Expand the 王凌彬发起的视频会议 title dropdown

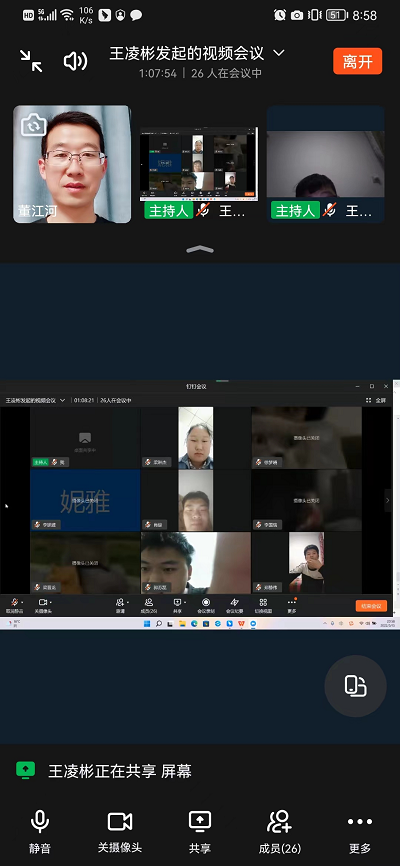click(279, 53)
